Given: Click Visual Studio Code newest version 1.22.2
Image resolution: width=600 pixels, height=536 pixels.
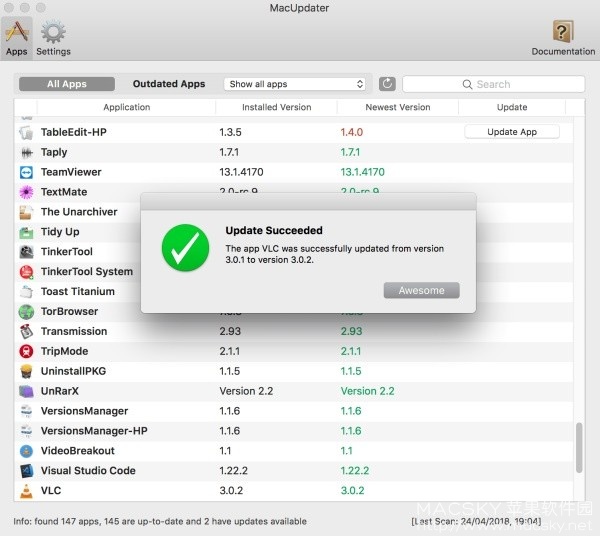Looking at the screenshot, I should (355, 471).
